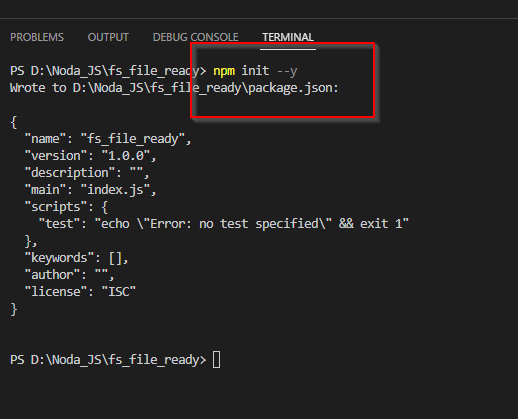Screen dimensions: 518x419
Task: Open the OUTPUT tab
Action: [x=108, y=37]
